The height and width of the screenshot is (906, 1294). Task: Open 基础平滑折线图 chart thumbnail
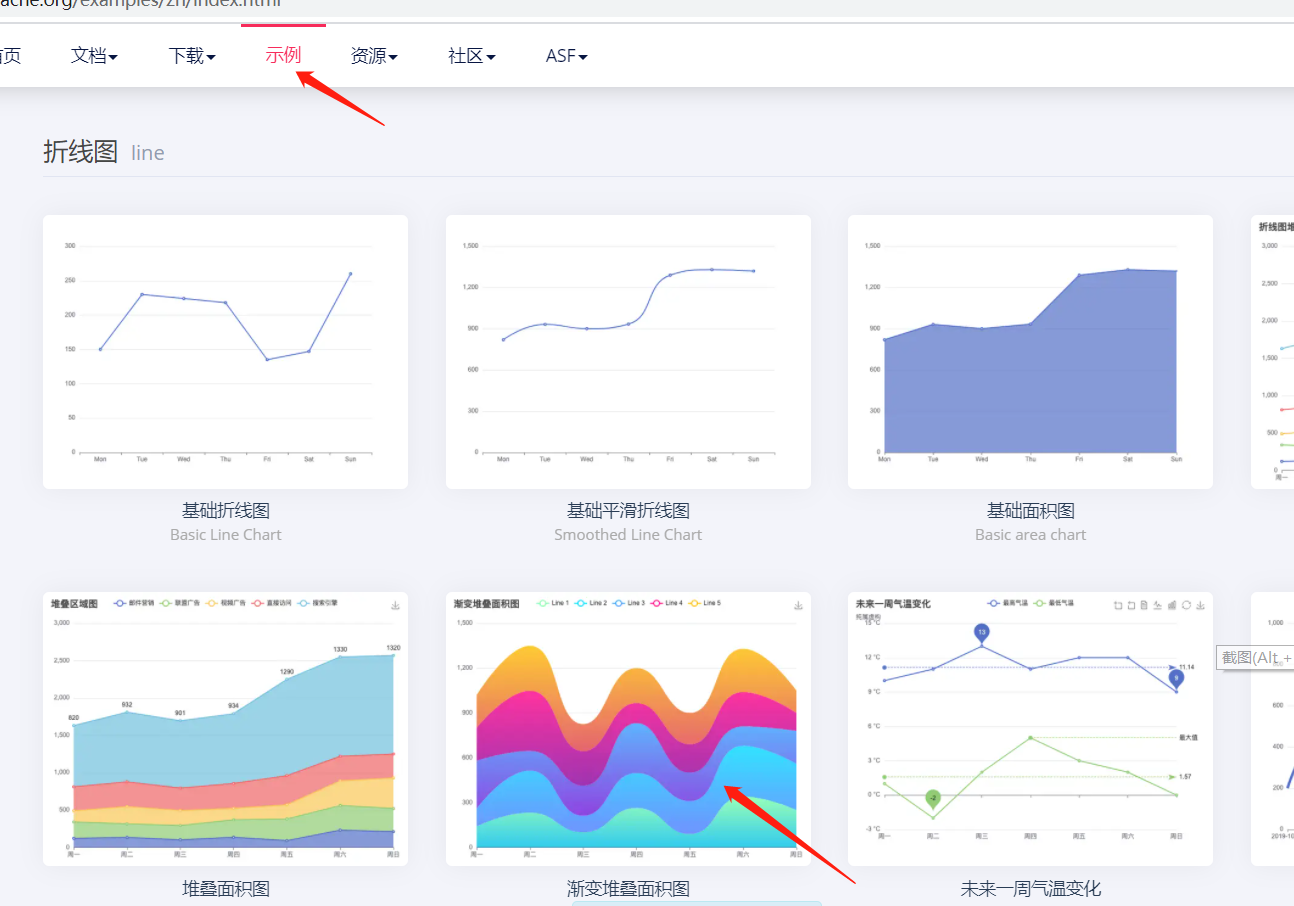[628, 352]
